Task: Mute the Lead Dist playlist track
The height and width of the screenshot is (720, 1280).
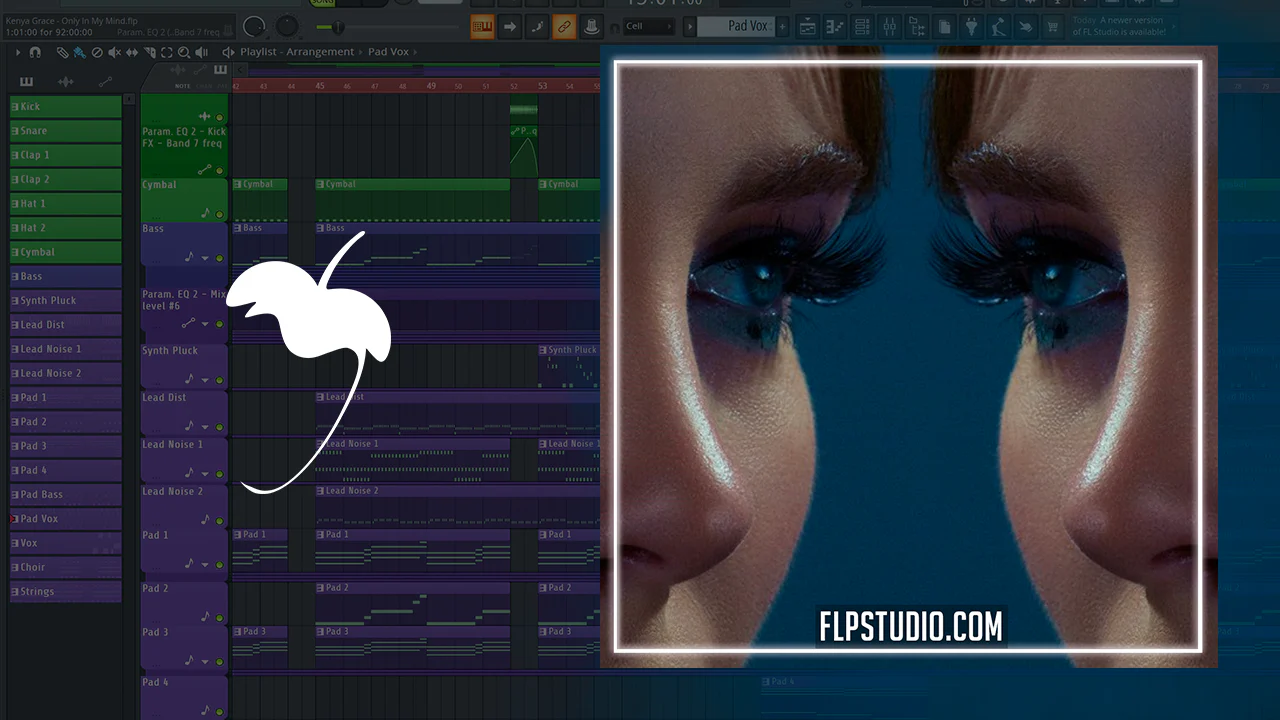Action: 219,427
